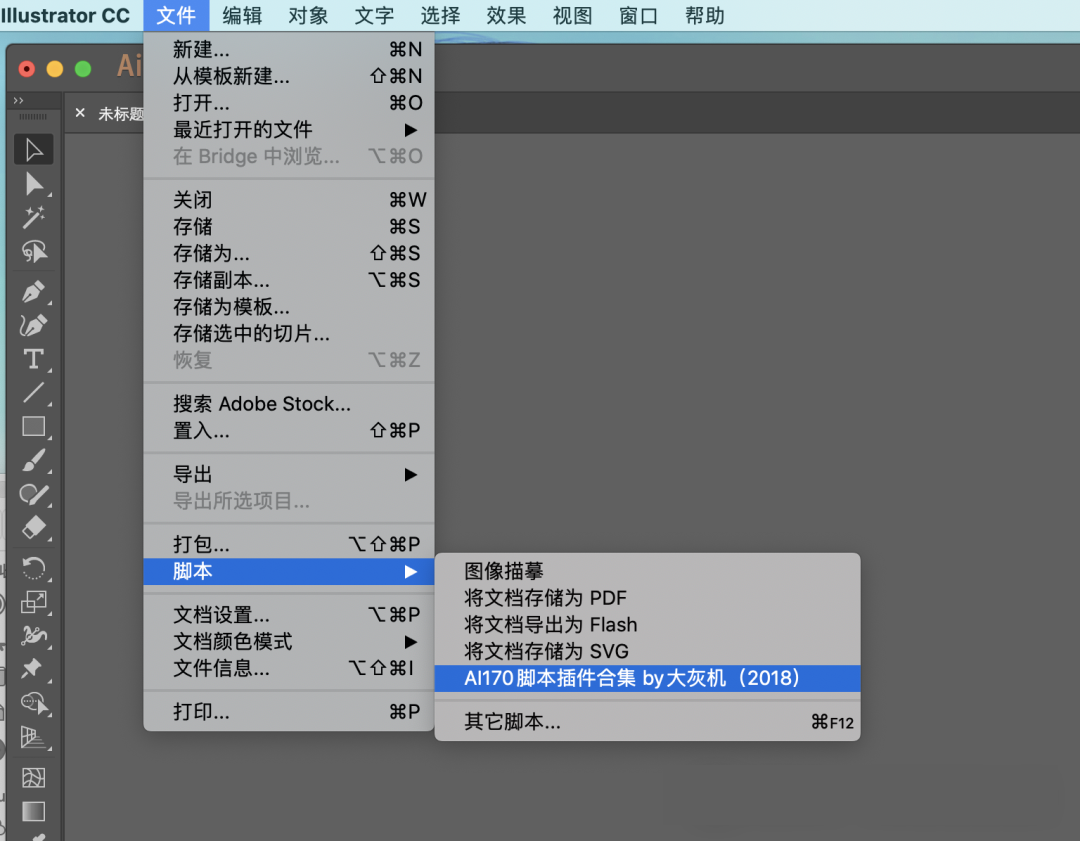Open the 窗口 menu
The width and height of the screenshot is (1080, 841).
(x=638, y=15)
